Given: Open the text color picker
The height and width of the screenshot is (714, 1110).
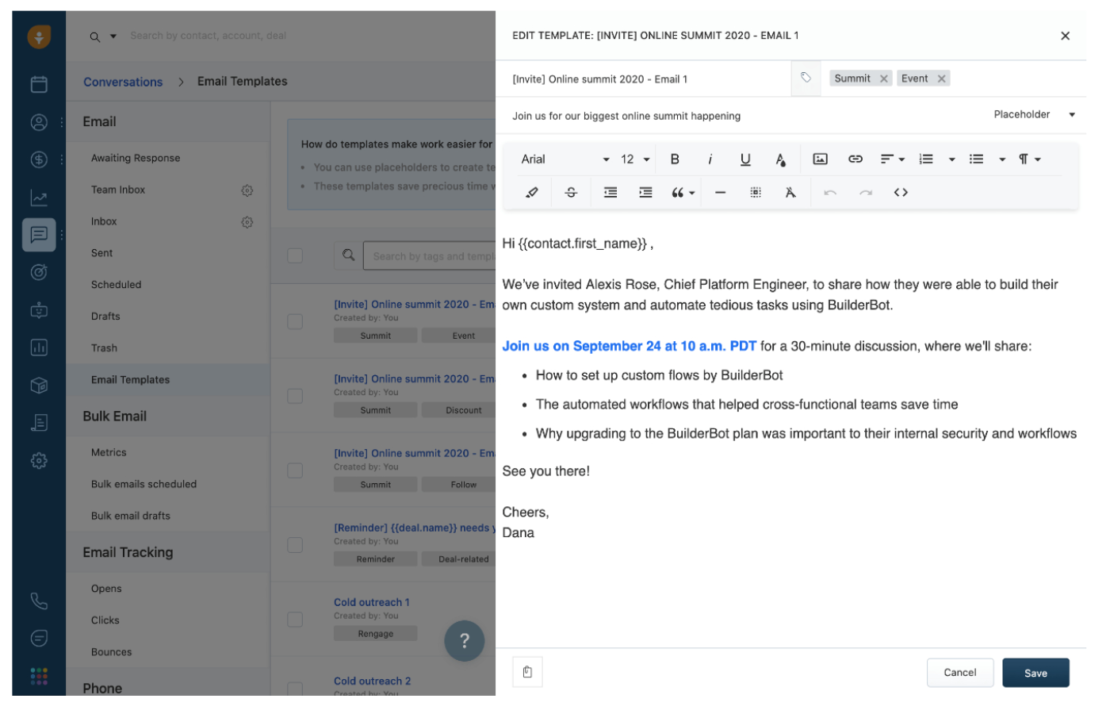Looking at the screenshot, I should click(x=781, y=159).
